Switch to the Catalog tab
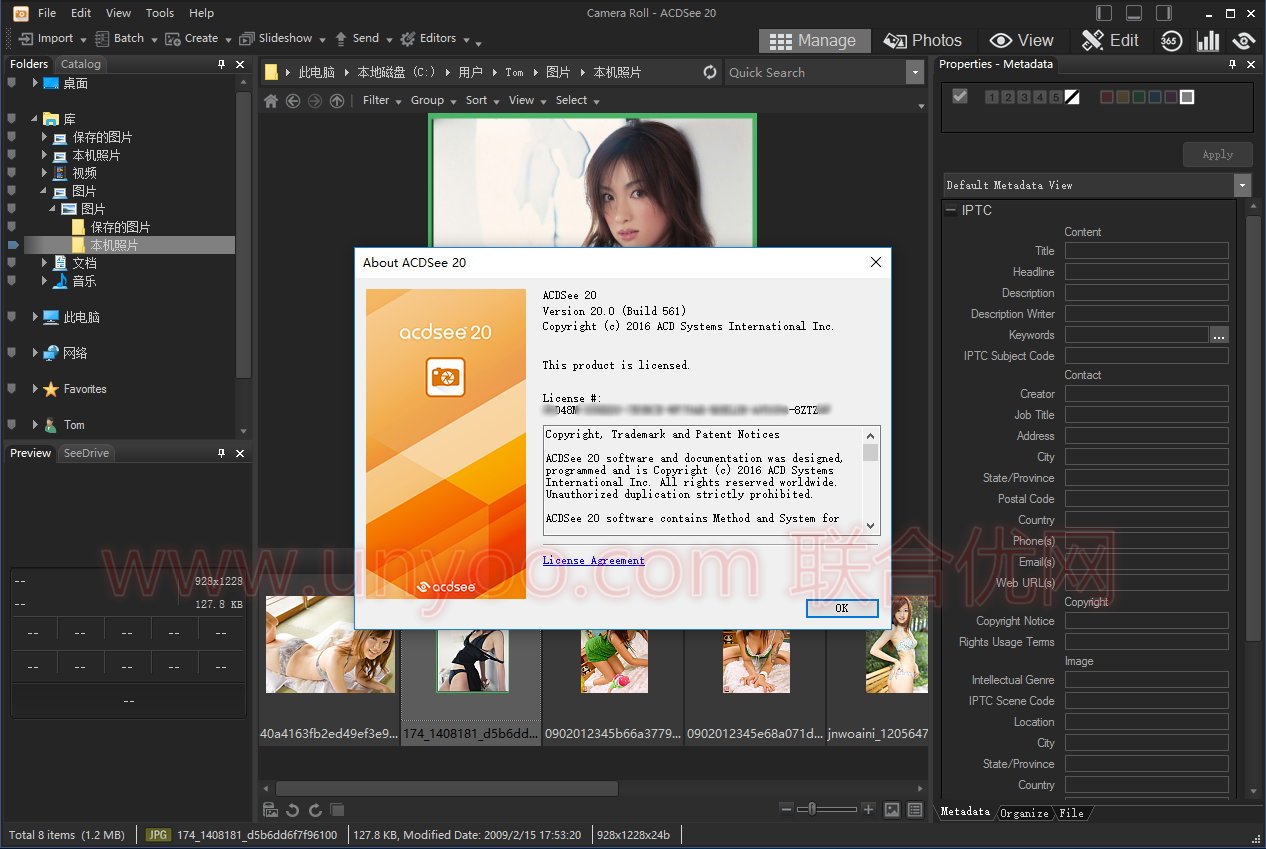 click(81, 64)
